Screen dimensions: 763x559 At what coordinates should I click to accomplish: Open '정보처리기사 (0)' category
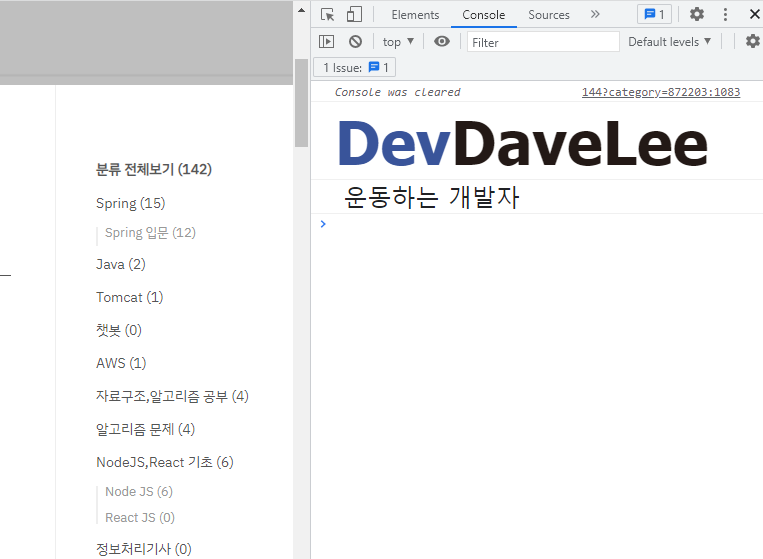[144, 549]
